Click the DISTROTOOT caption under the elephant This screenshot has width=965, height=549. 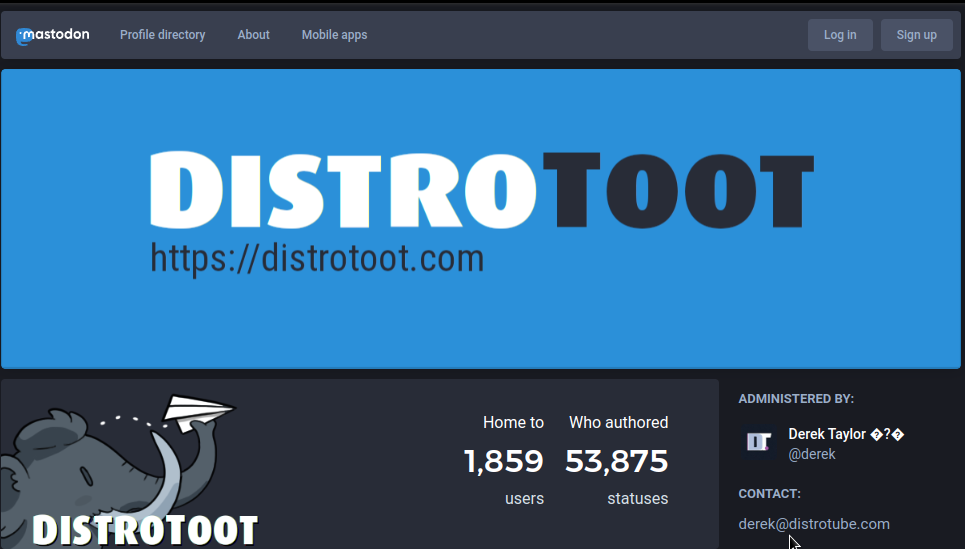point(145,530)
